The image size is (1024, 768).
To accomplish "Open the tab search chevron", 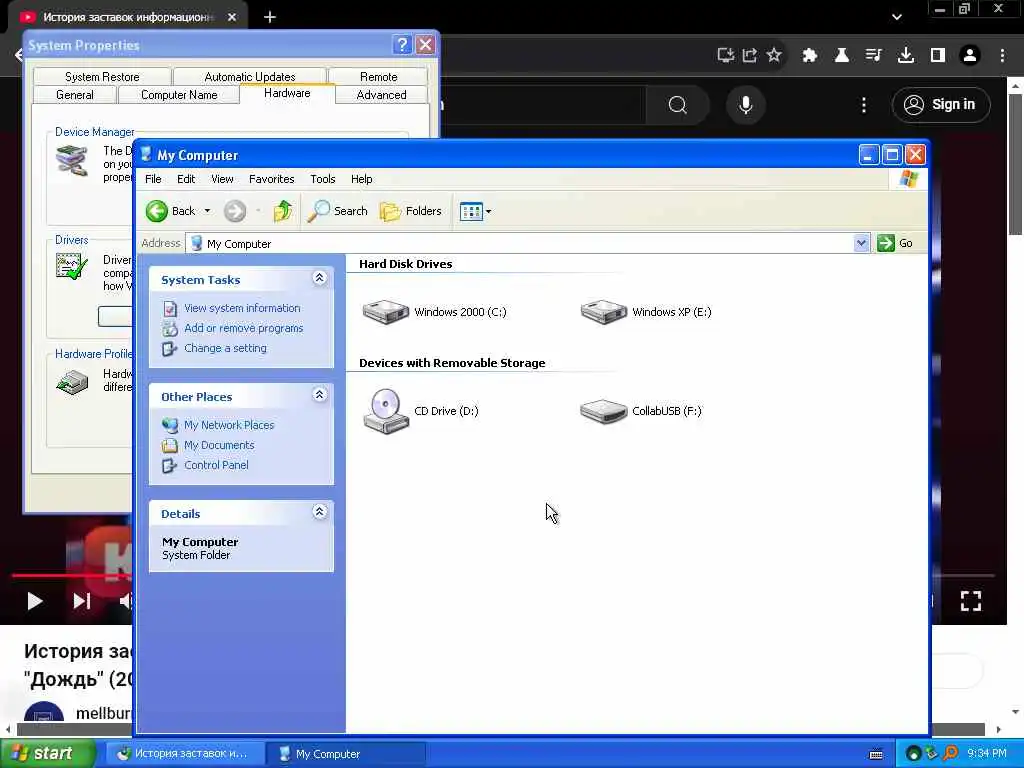I will tap(897, 17).
